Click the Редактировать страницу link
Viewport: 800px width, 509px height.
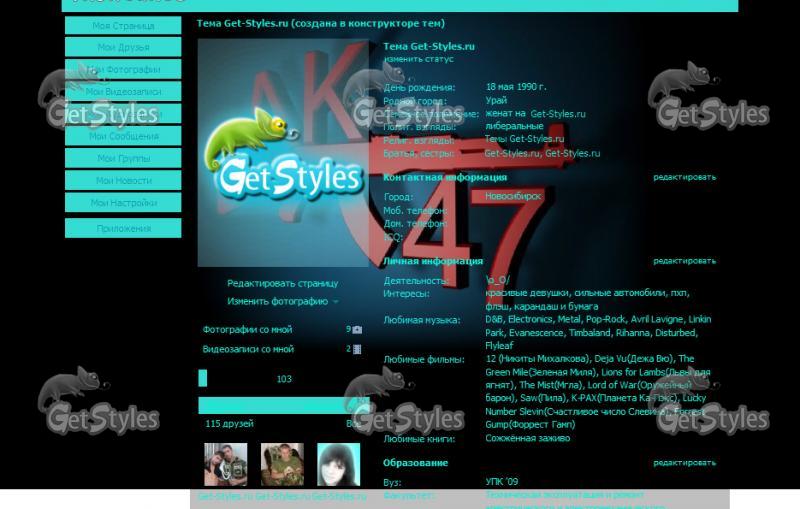pos(282,283)
